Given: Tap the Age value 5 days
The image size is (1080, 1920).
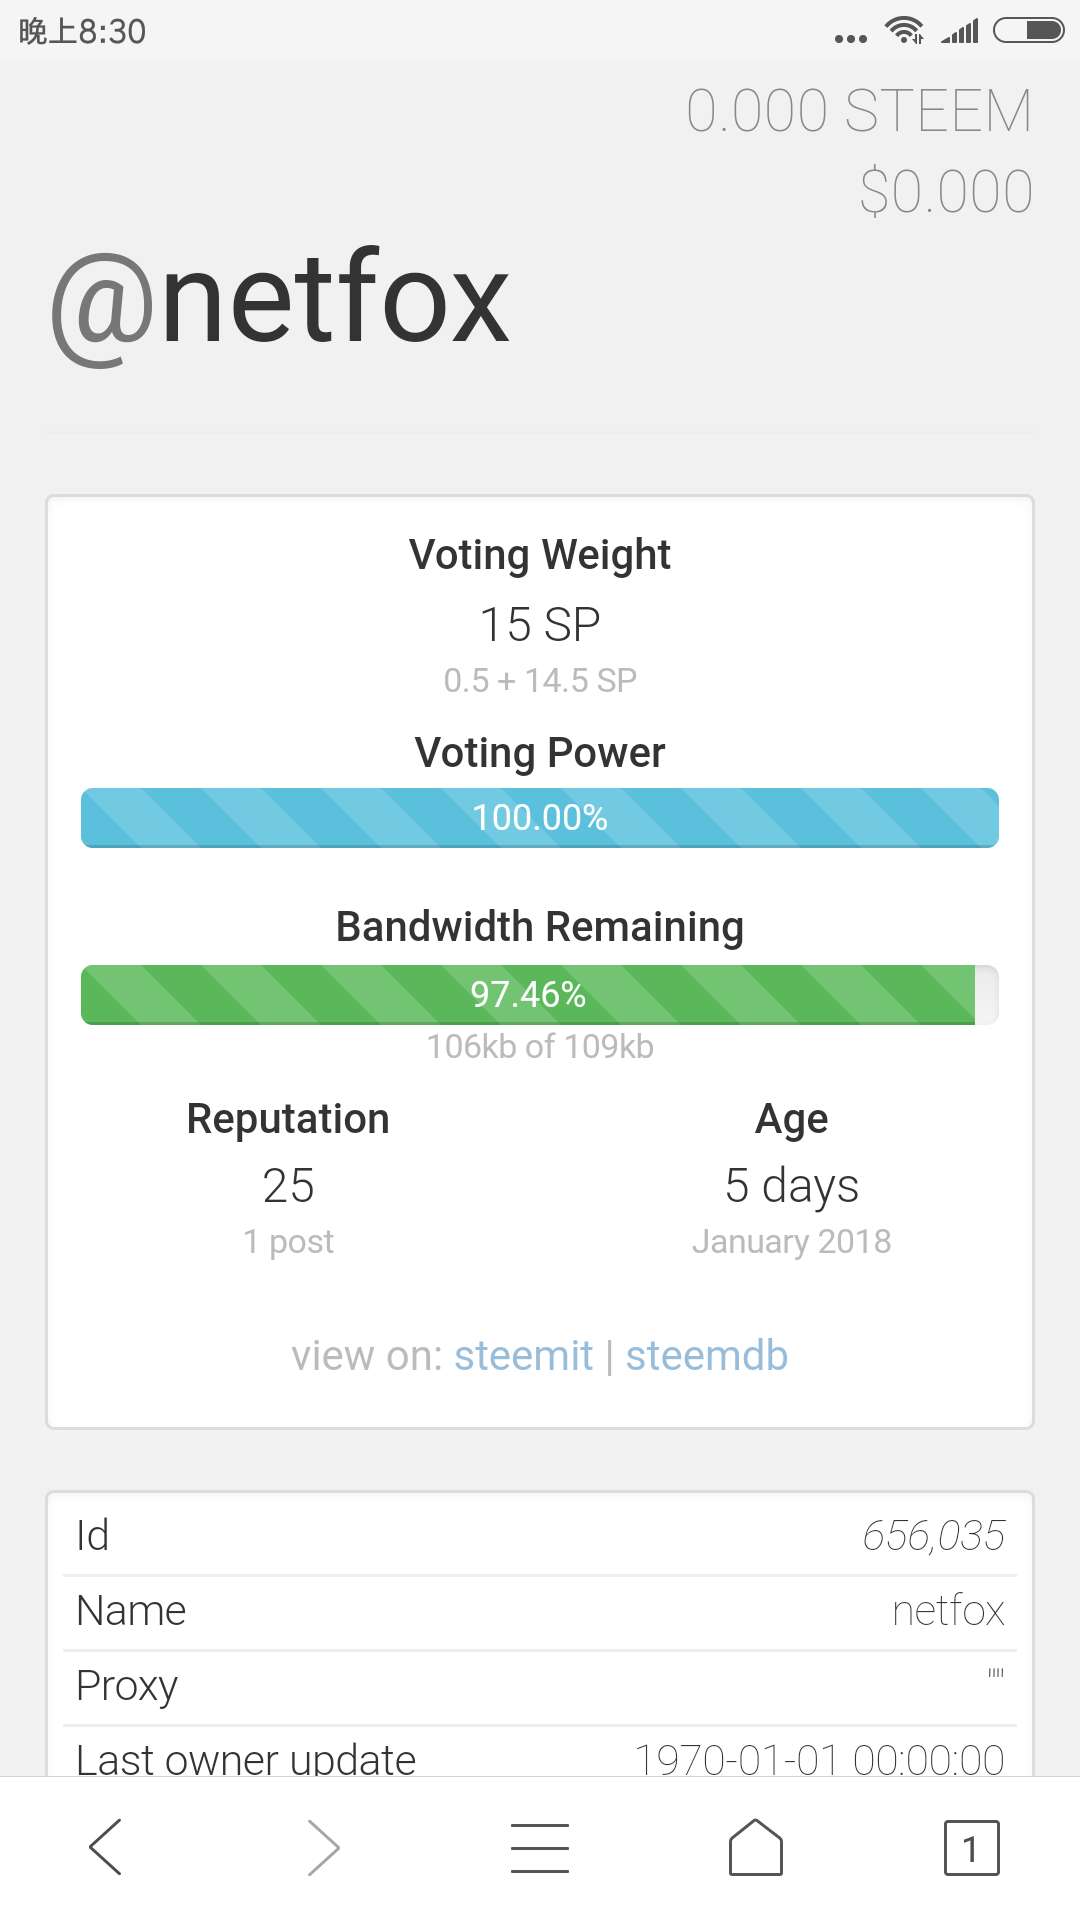Looking at the screenshot, I should click(791, 1186).
